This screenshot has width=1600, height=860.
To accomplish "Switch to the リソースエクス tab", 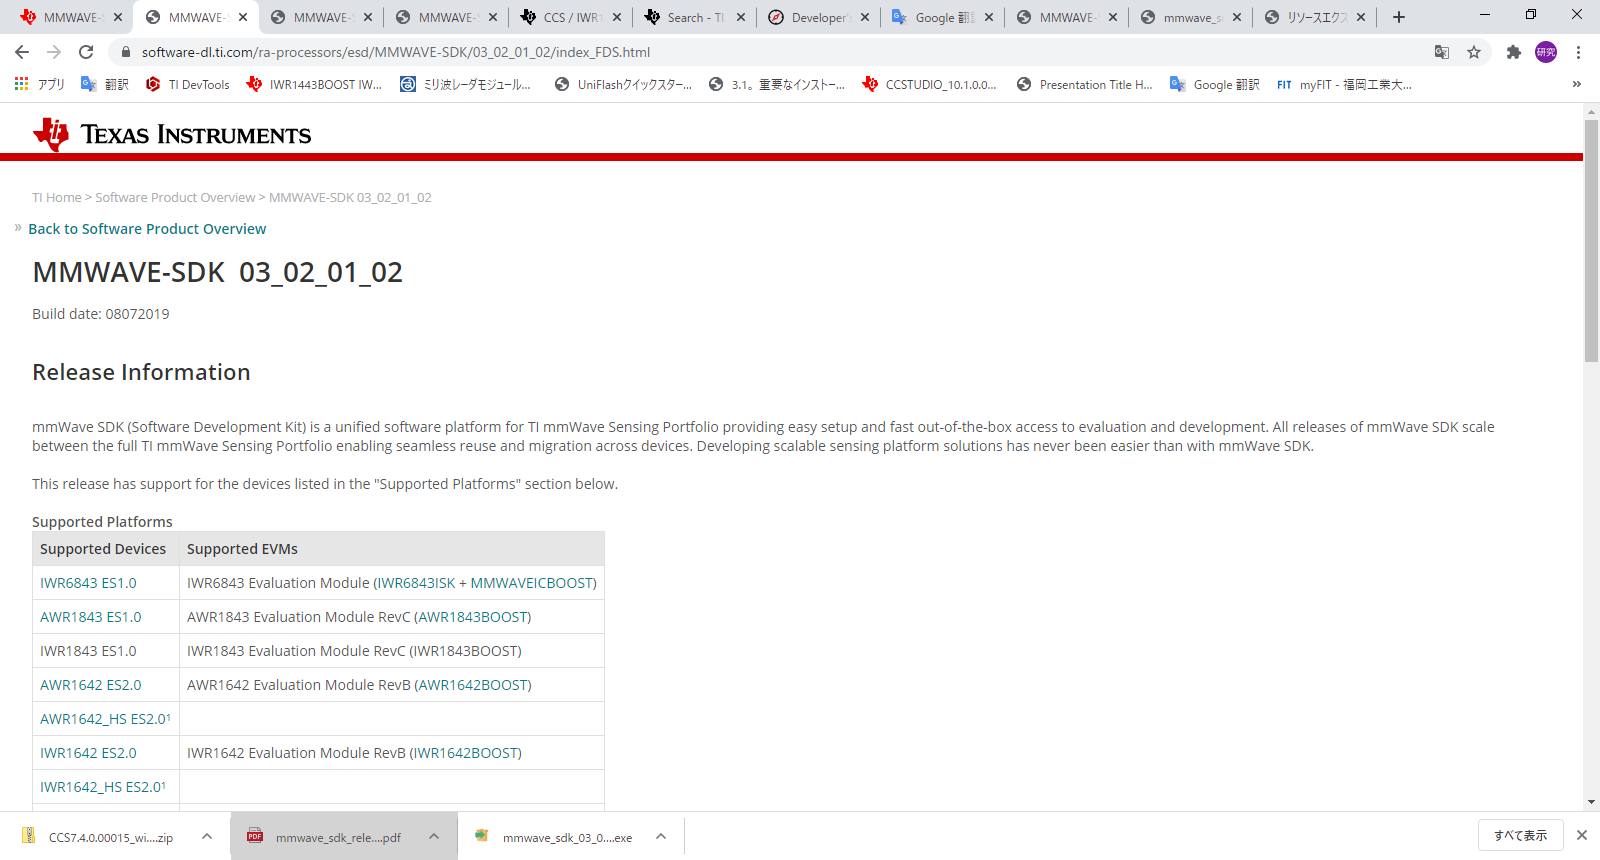I will coord(1315,17).
